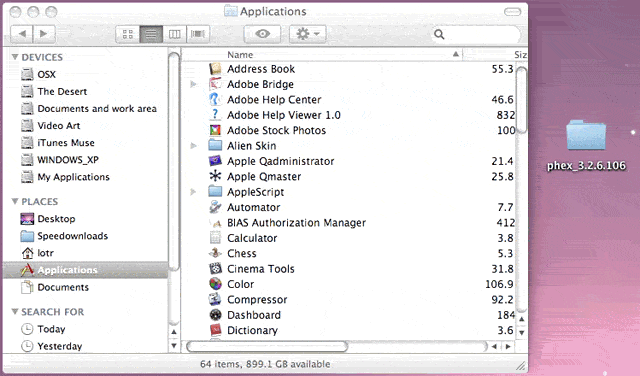Select the Chess icon

click(x=215, y=253)
